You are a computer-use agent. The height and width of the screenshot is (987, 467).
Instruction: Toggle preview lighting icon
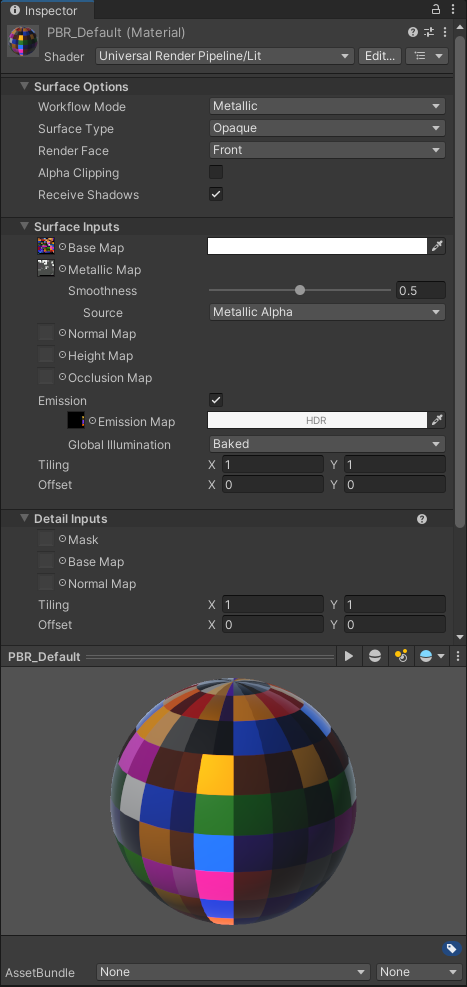(401, 656)
